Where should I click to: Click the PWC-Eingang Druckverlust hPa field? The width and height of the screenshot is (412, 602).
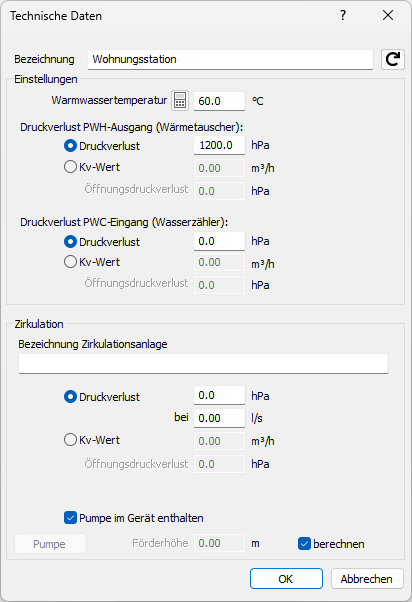pyautogui.click(x=219, y=241)
